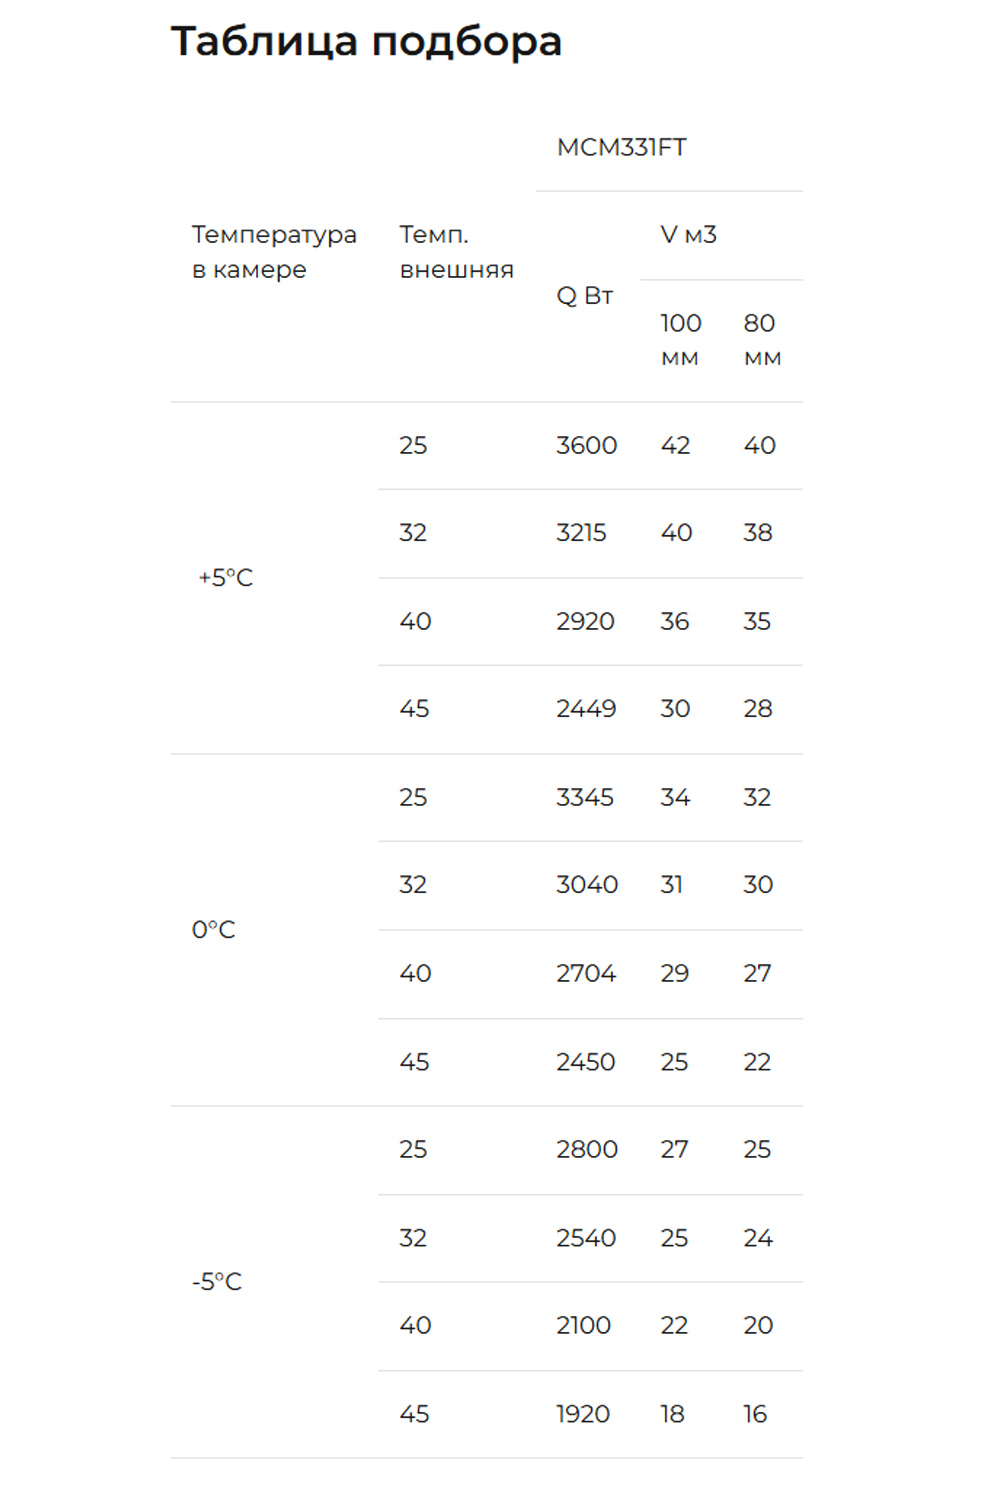Viewport: 995px width, 1492px height.
Task: Click the 2920 power value cell
Action: point(585,622)
